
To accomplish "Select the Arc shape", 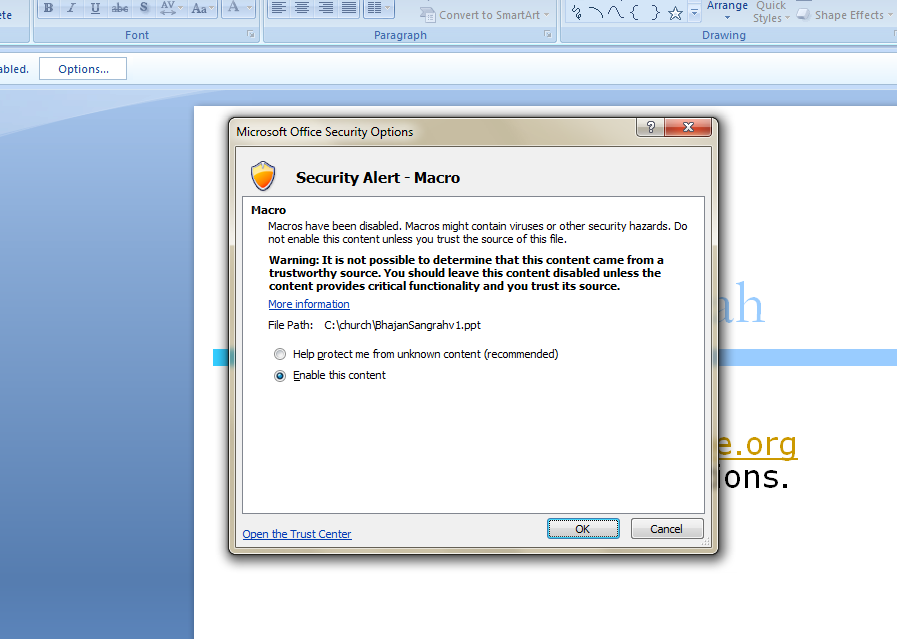I will pyautogui.click(x=596, y=13).
